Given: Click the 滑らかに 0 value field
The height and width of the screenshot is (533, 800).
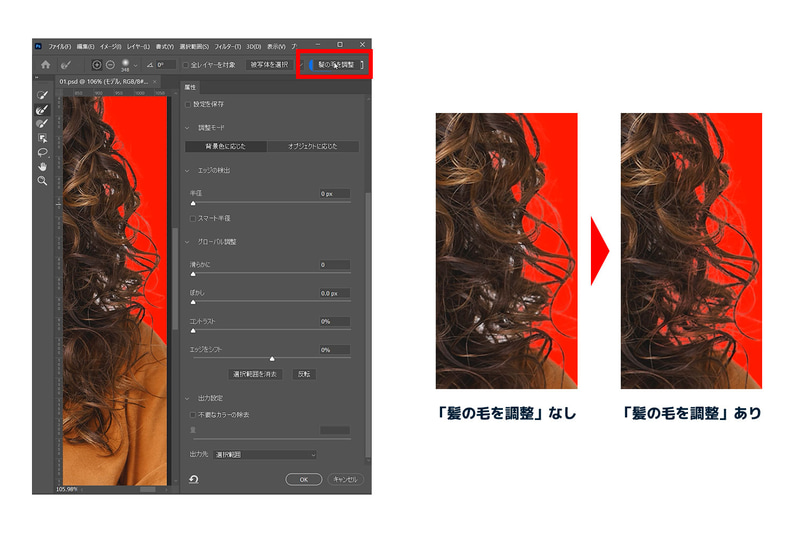Looking at the screenshot, I should (335, 265).
